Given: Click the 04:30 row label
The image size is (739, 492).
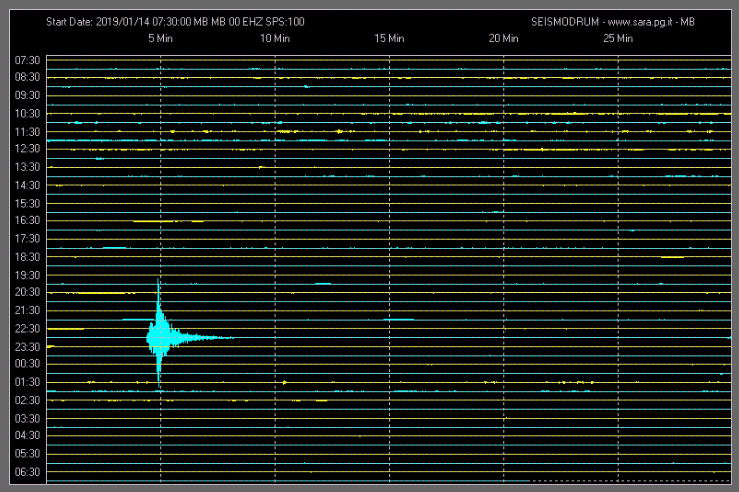Looking at the screenshot, I should [27, 435].
